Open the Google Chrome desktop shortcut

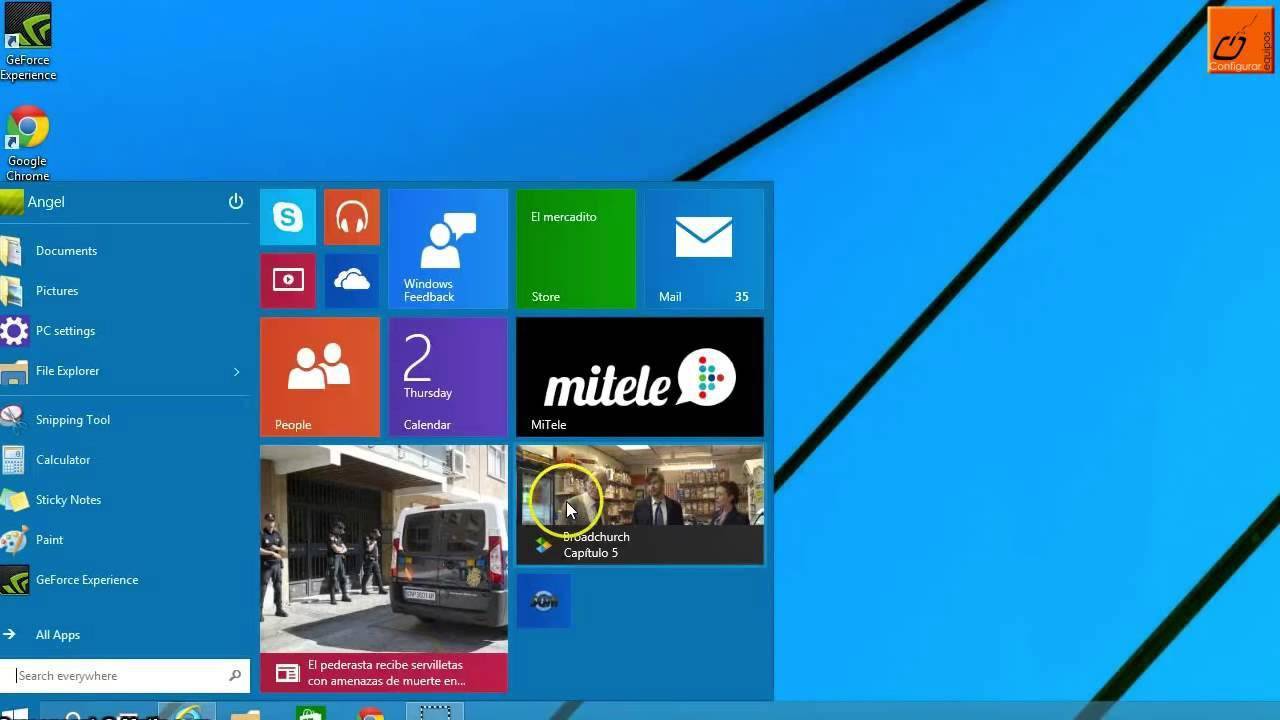(28, 142)
